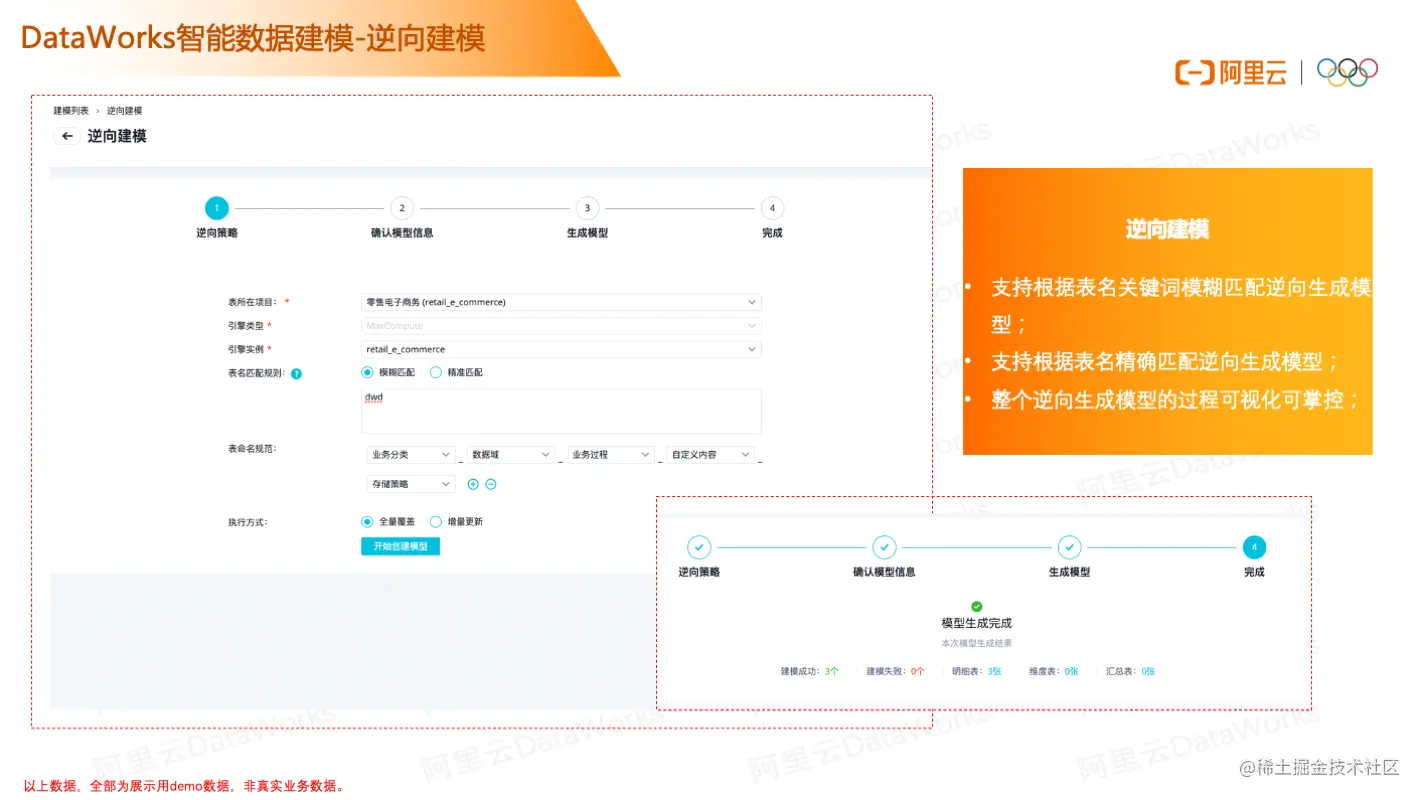This screenshot has height=800, width=1422.
Task: Click the 本次模型生成结果 subtitle
Action: [x=977, y=643]
